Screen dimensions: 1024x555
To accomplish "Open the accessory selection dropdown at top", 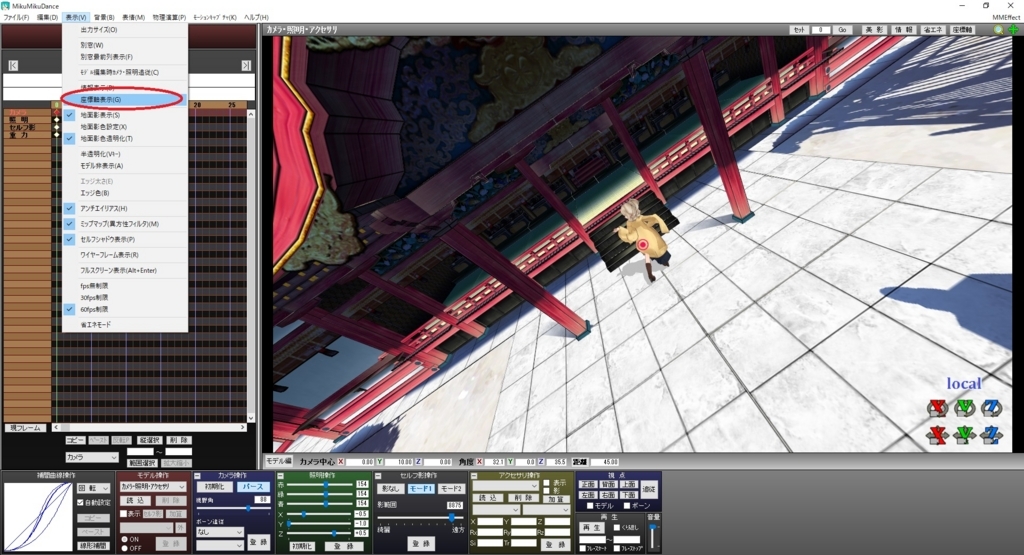I will click(x=505, y=486).
